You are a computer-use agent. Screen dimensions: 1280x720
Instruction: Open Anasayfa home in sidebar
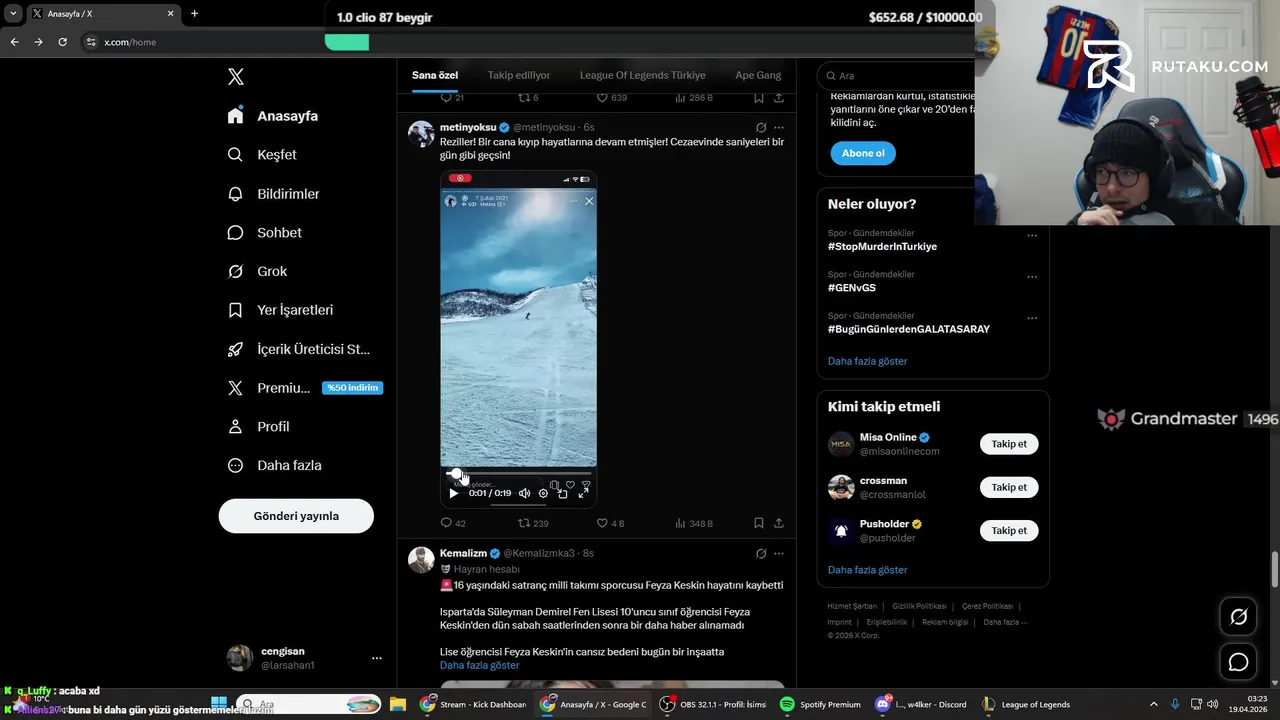pyautogui.click(x=273, y=116)
